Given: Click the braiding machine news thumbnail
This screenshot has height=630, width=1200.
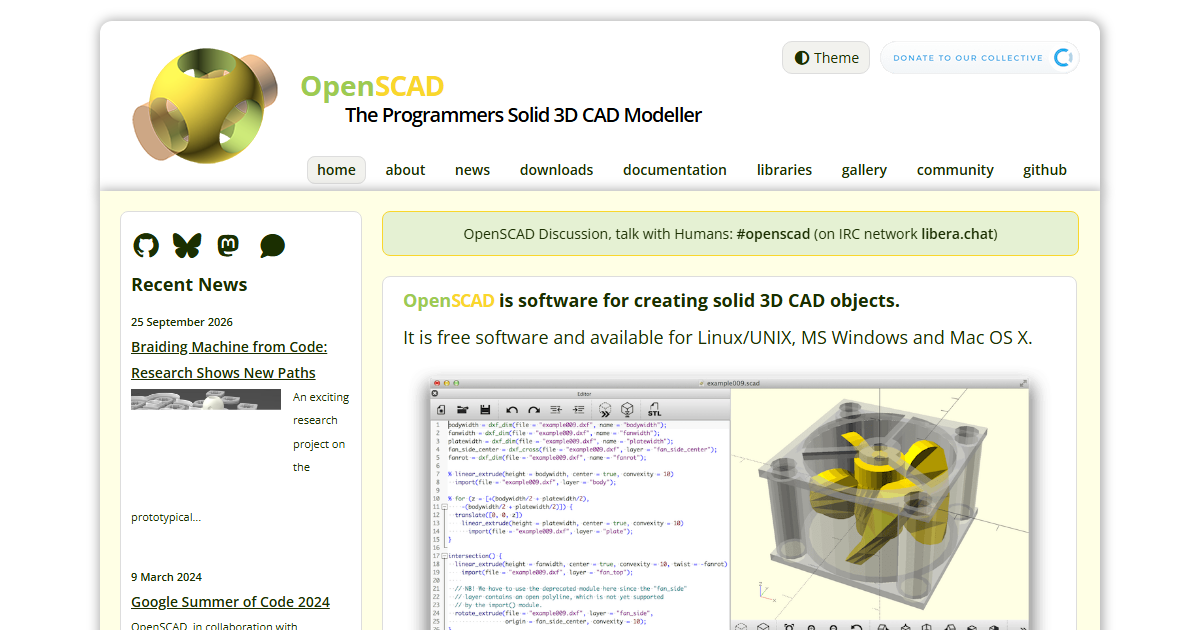Looking at the screenshot, I should [x=206, y=399].
